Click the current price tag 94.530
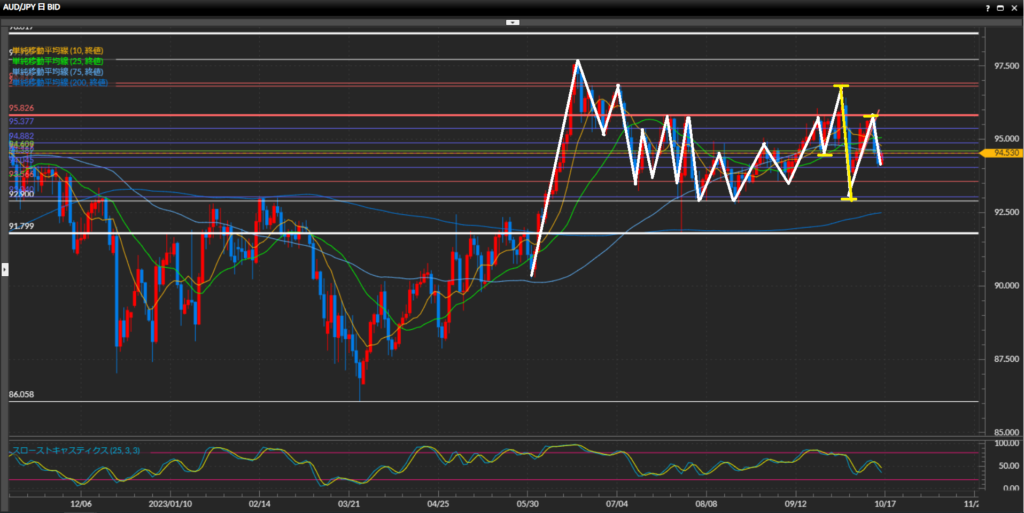This screenshot has width=1024, height=513. pyautogui.click(x=1005, y=152)
